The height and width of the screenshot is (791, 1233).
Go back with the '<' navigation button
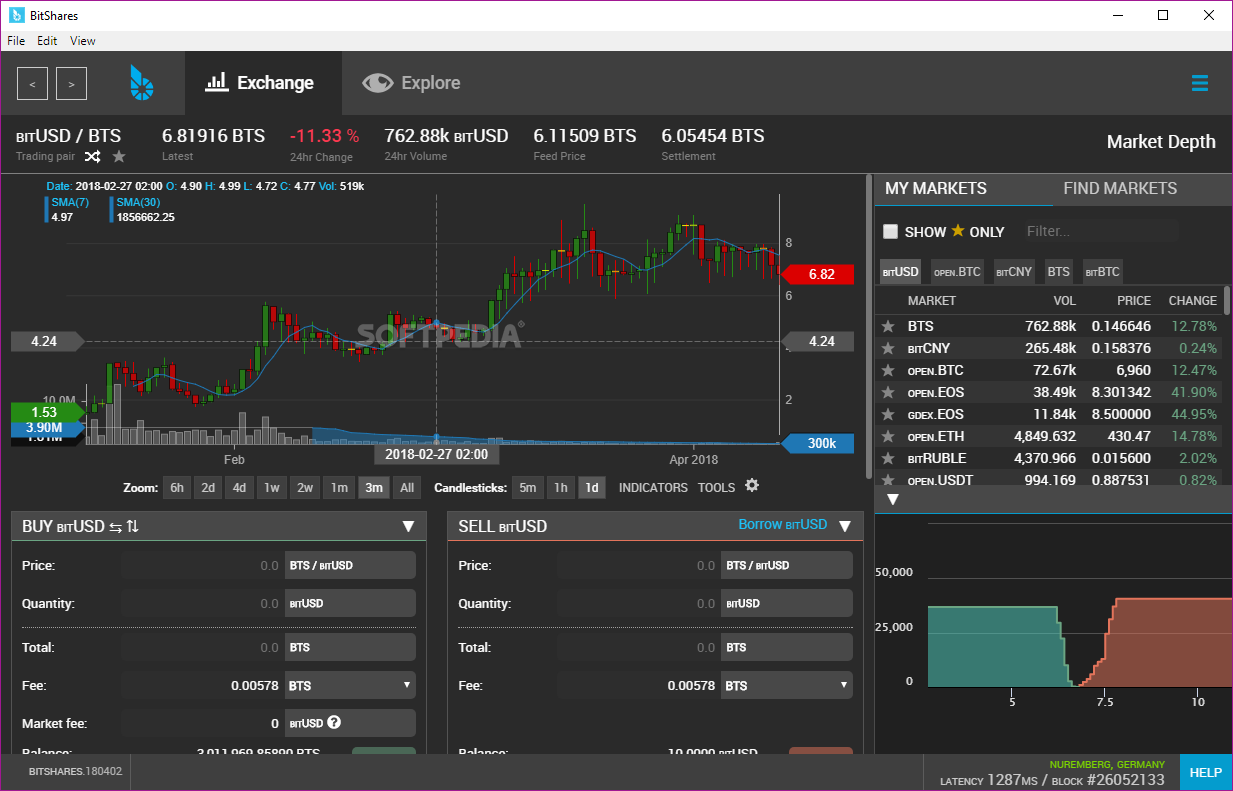[x=32, y=84]
